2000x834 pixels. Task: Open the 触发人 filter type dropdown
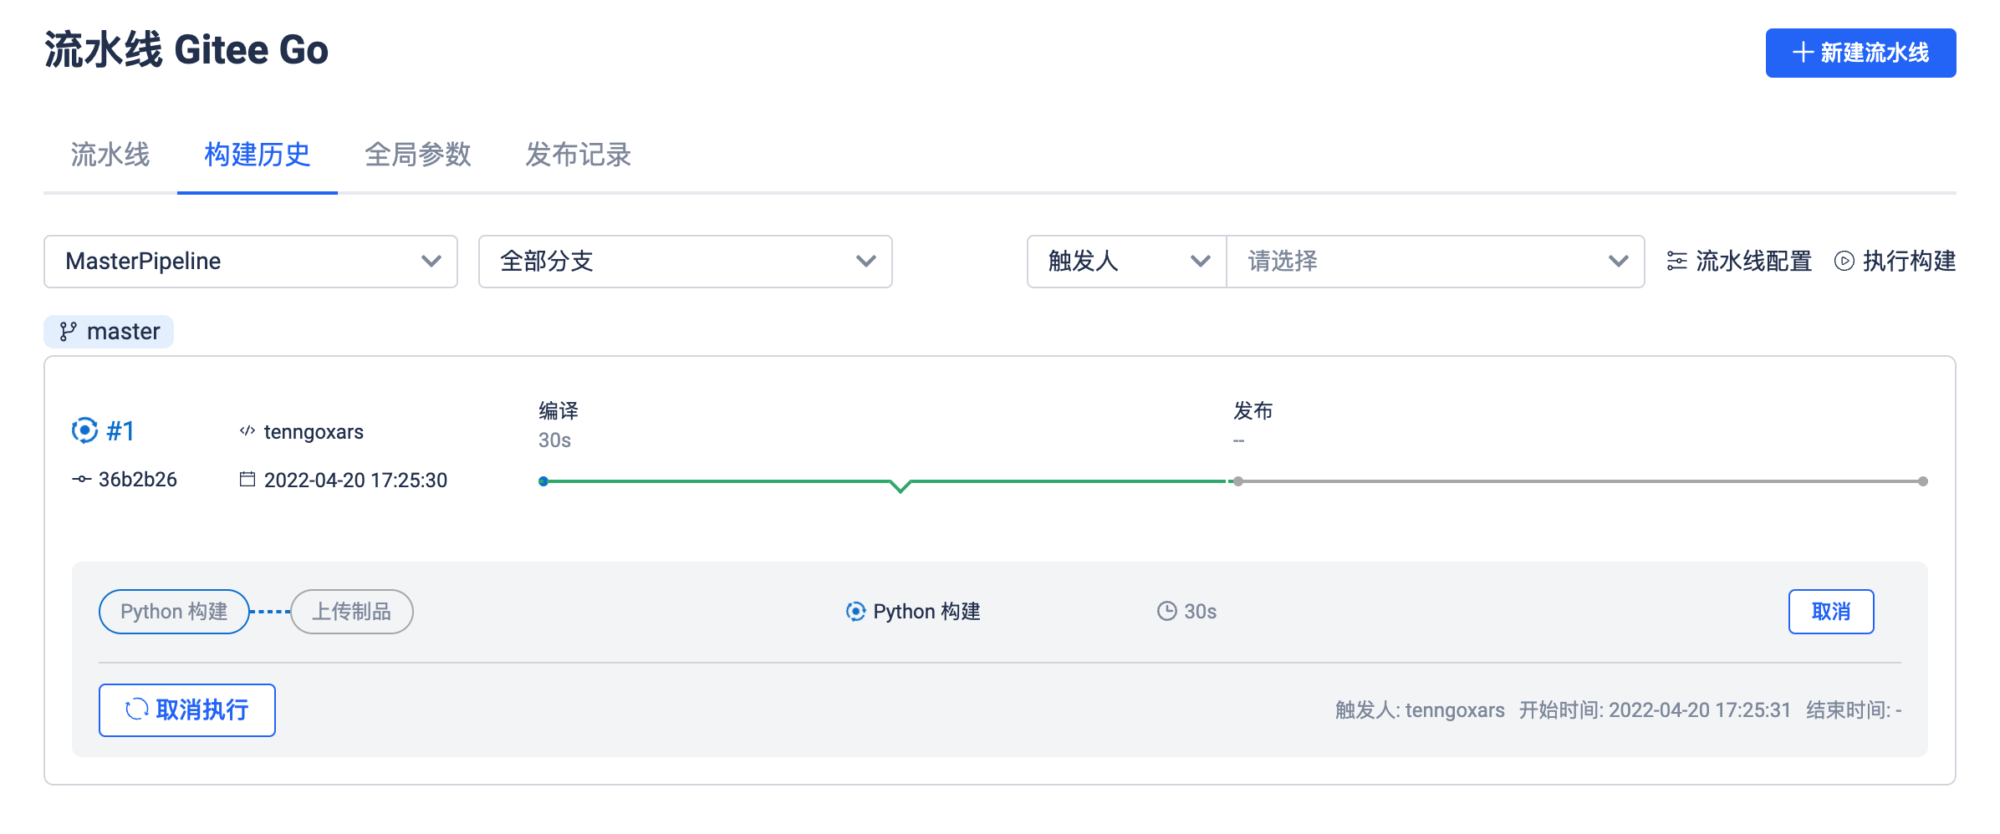click(x=1127, y=262)
